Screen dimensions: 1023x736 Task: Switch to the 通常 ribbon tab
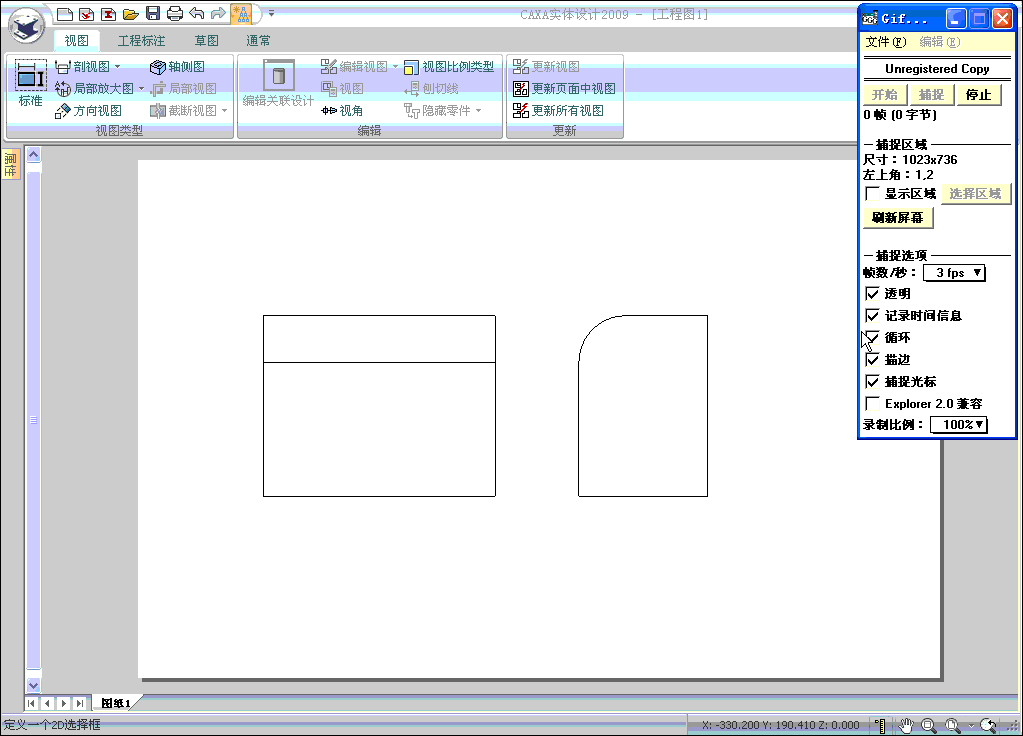[x=258, y=40]
